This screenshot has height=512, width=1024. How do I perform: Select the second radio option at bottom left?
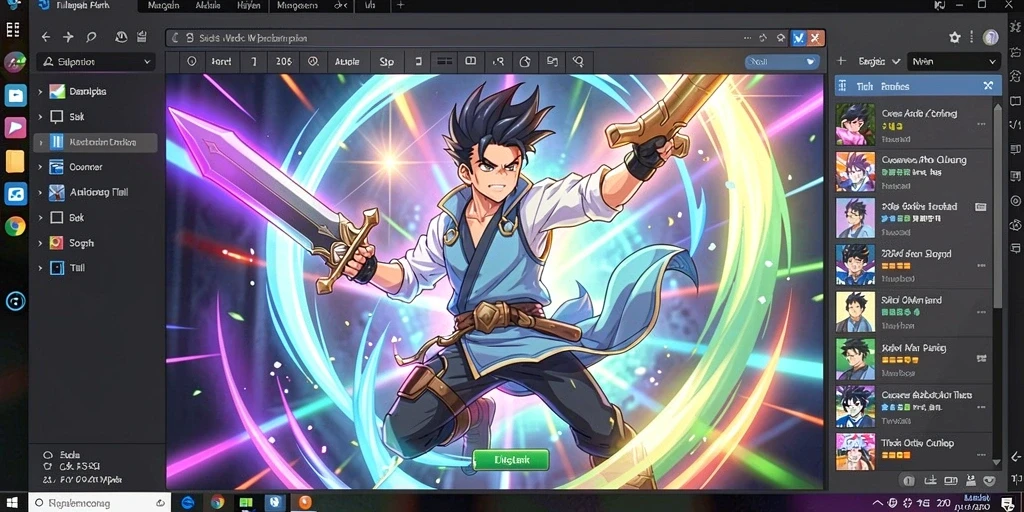(47, 467)
